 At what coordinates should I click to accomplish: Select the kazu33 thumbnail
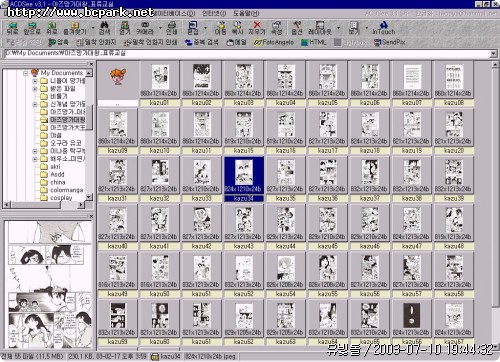click(202, 179)
